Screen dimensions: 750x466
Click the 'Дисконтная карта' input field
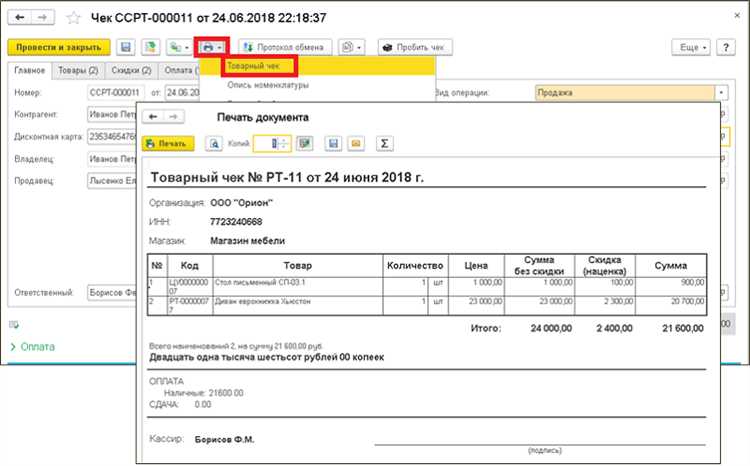[112, 137]
